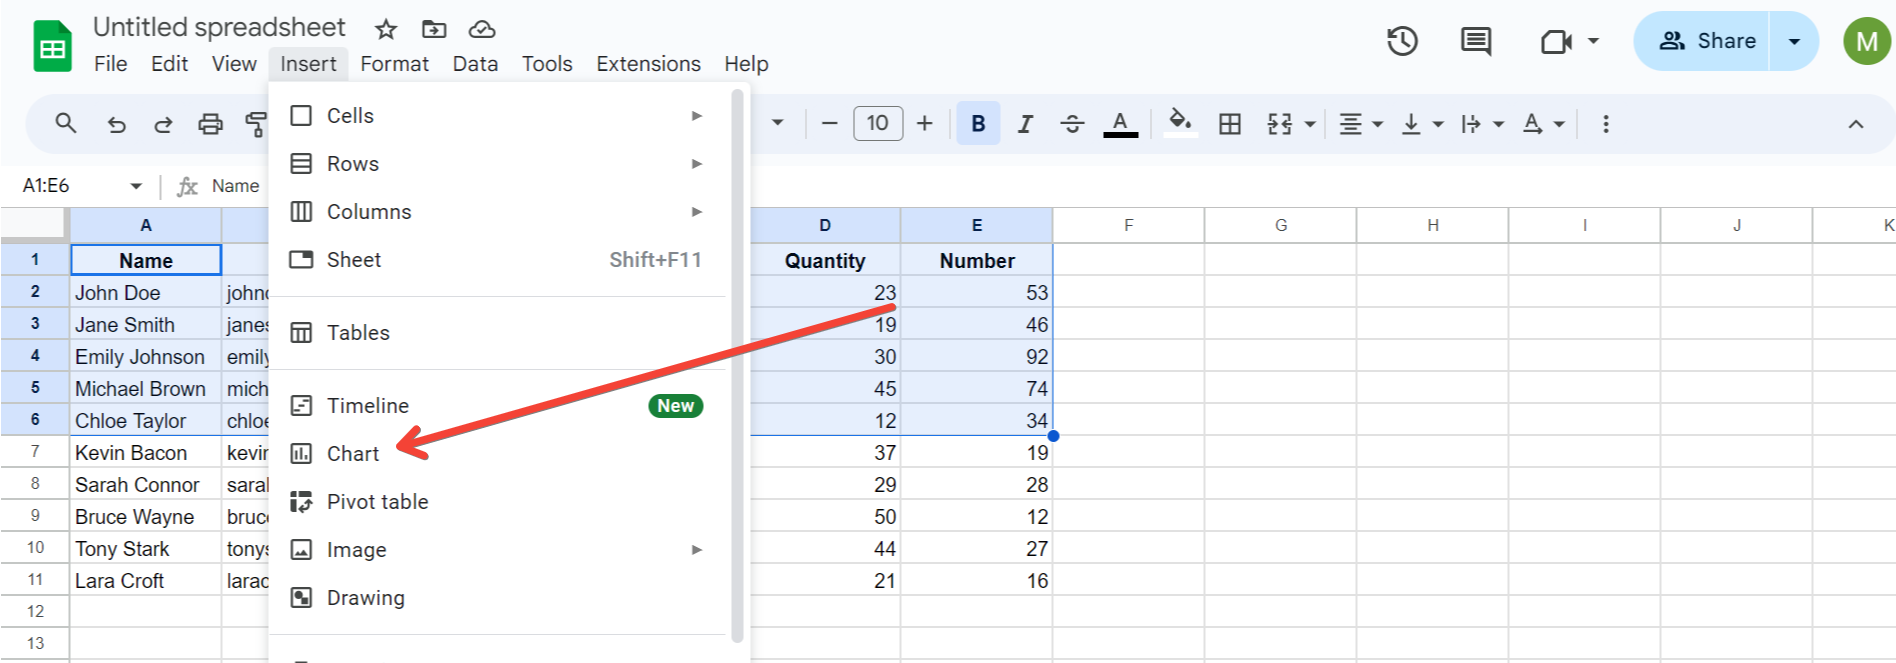Apply strikethrough formatting

click(1072, 124)
